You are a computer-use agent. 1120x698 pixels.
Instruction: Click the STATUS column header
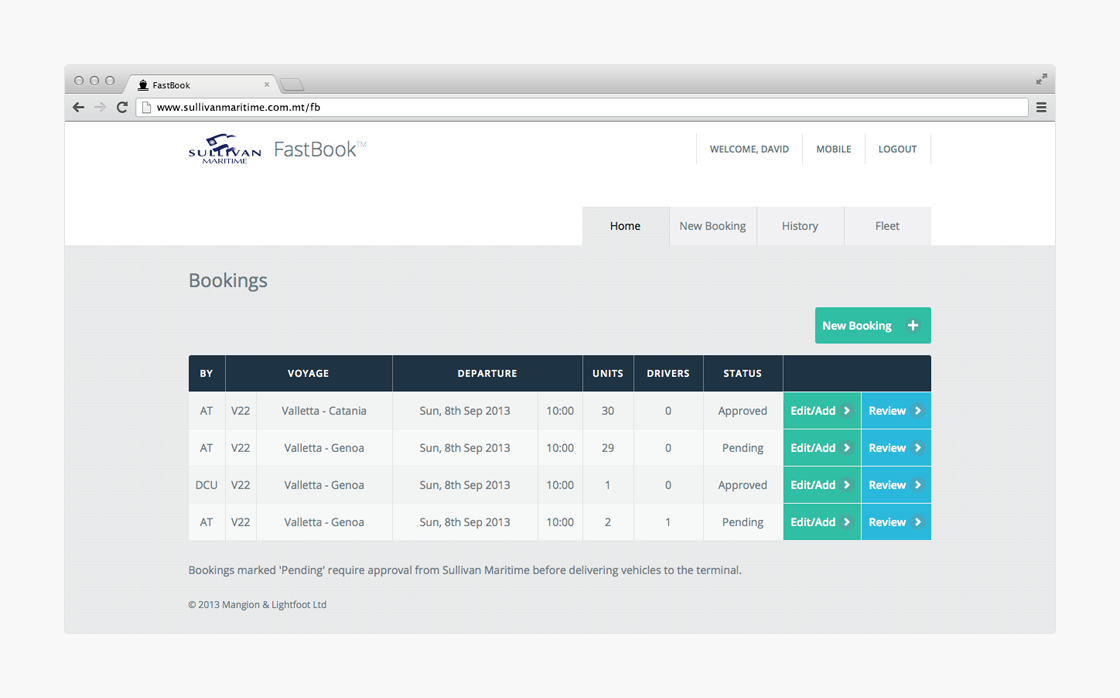tap(742, 374)
